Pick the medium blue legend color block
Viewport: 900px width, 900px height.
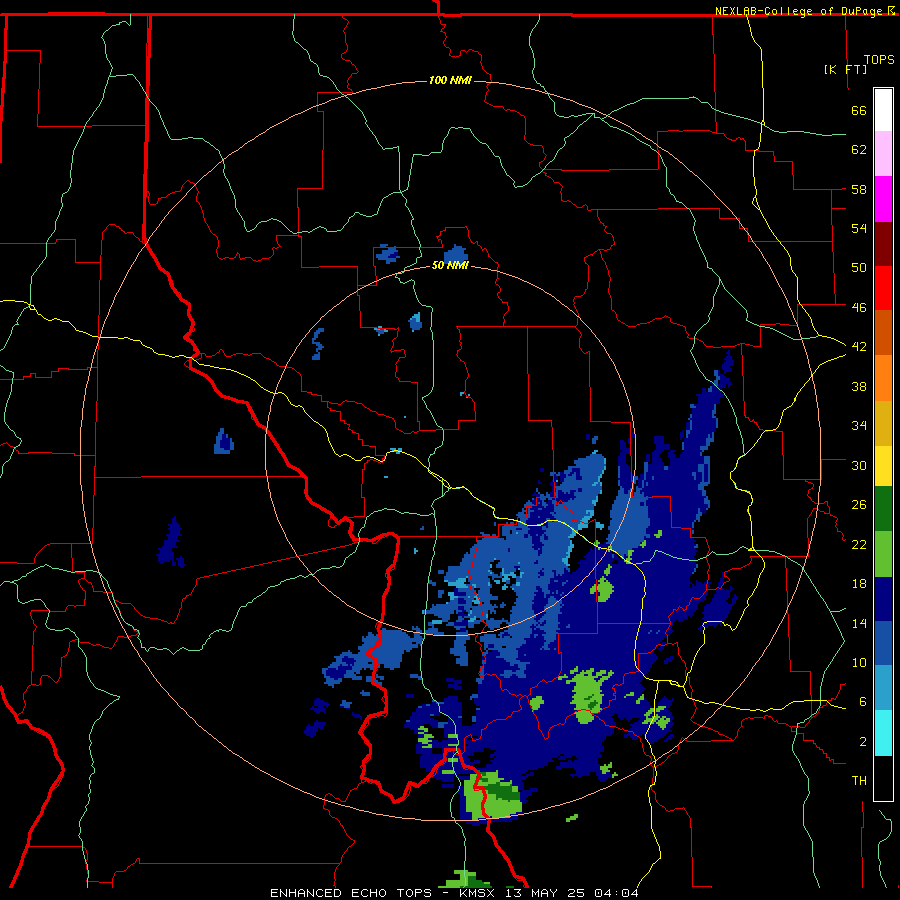[x=883, y=643]
